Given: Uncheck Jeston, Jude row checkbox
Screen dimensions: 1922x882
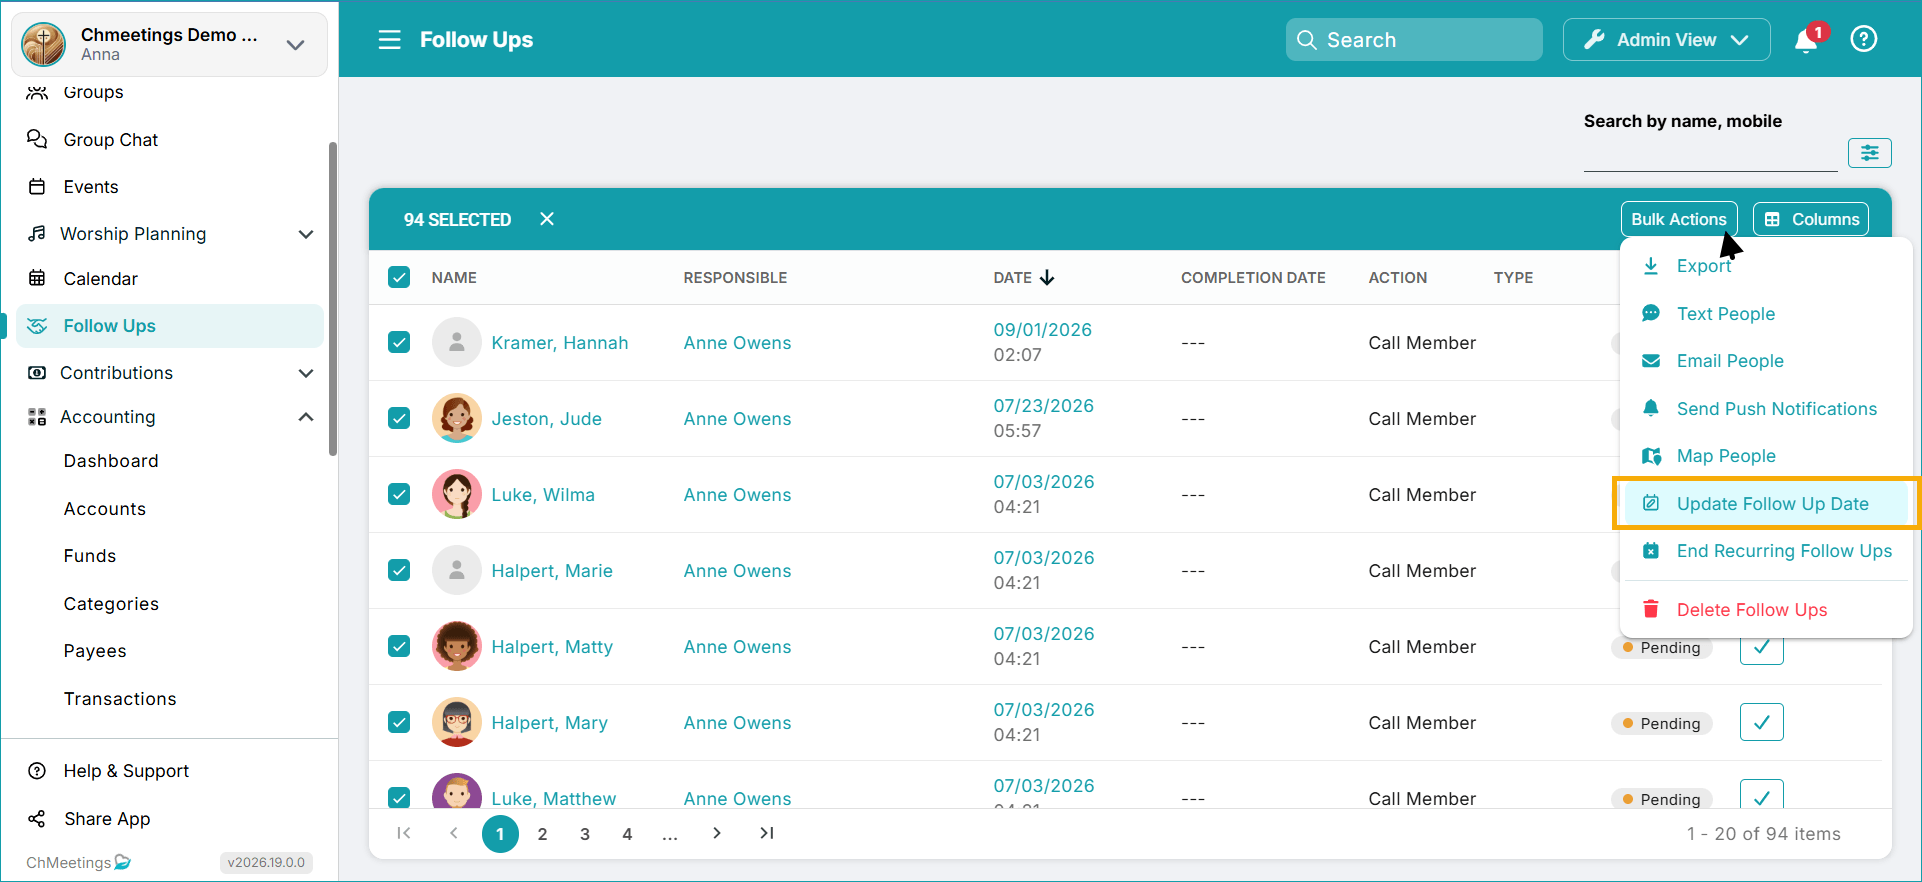Looking at the screenshot, I should pos(399,418).
